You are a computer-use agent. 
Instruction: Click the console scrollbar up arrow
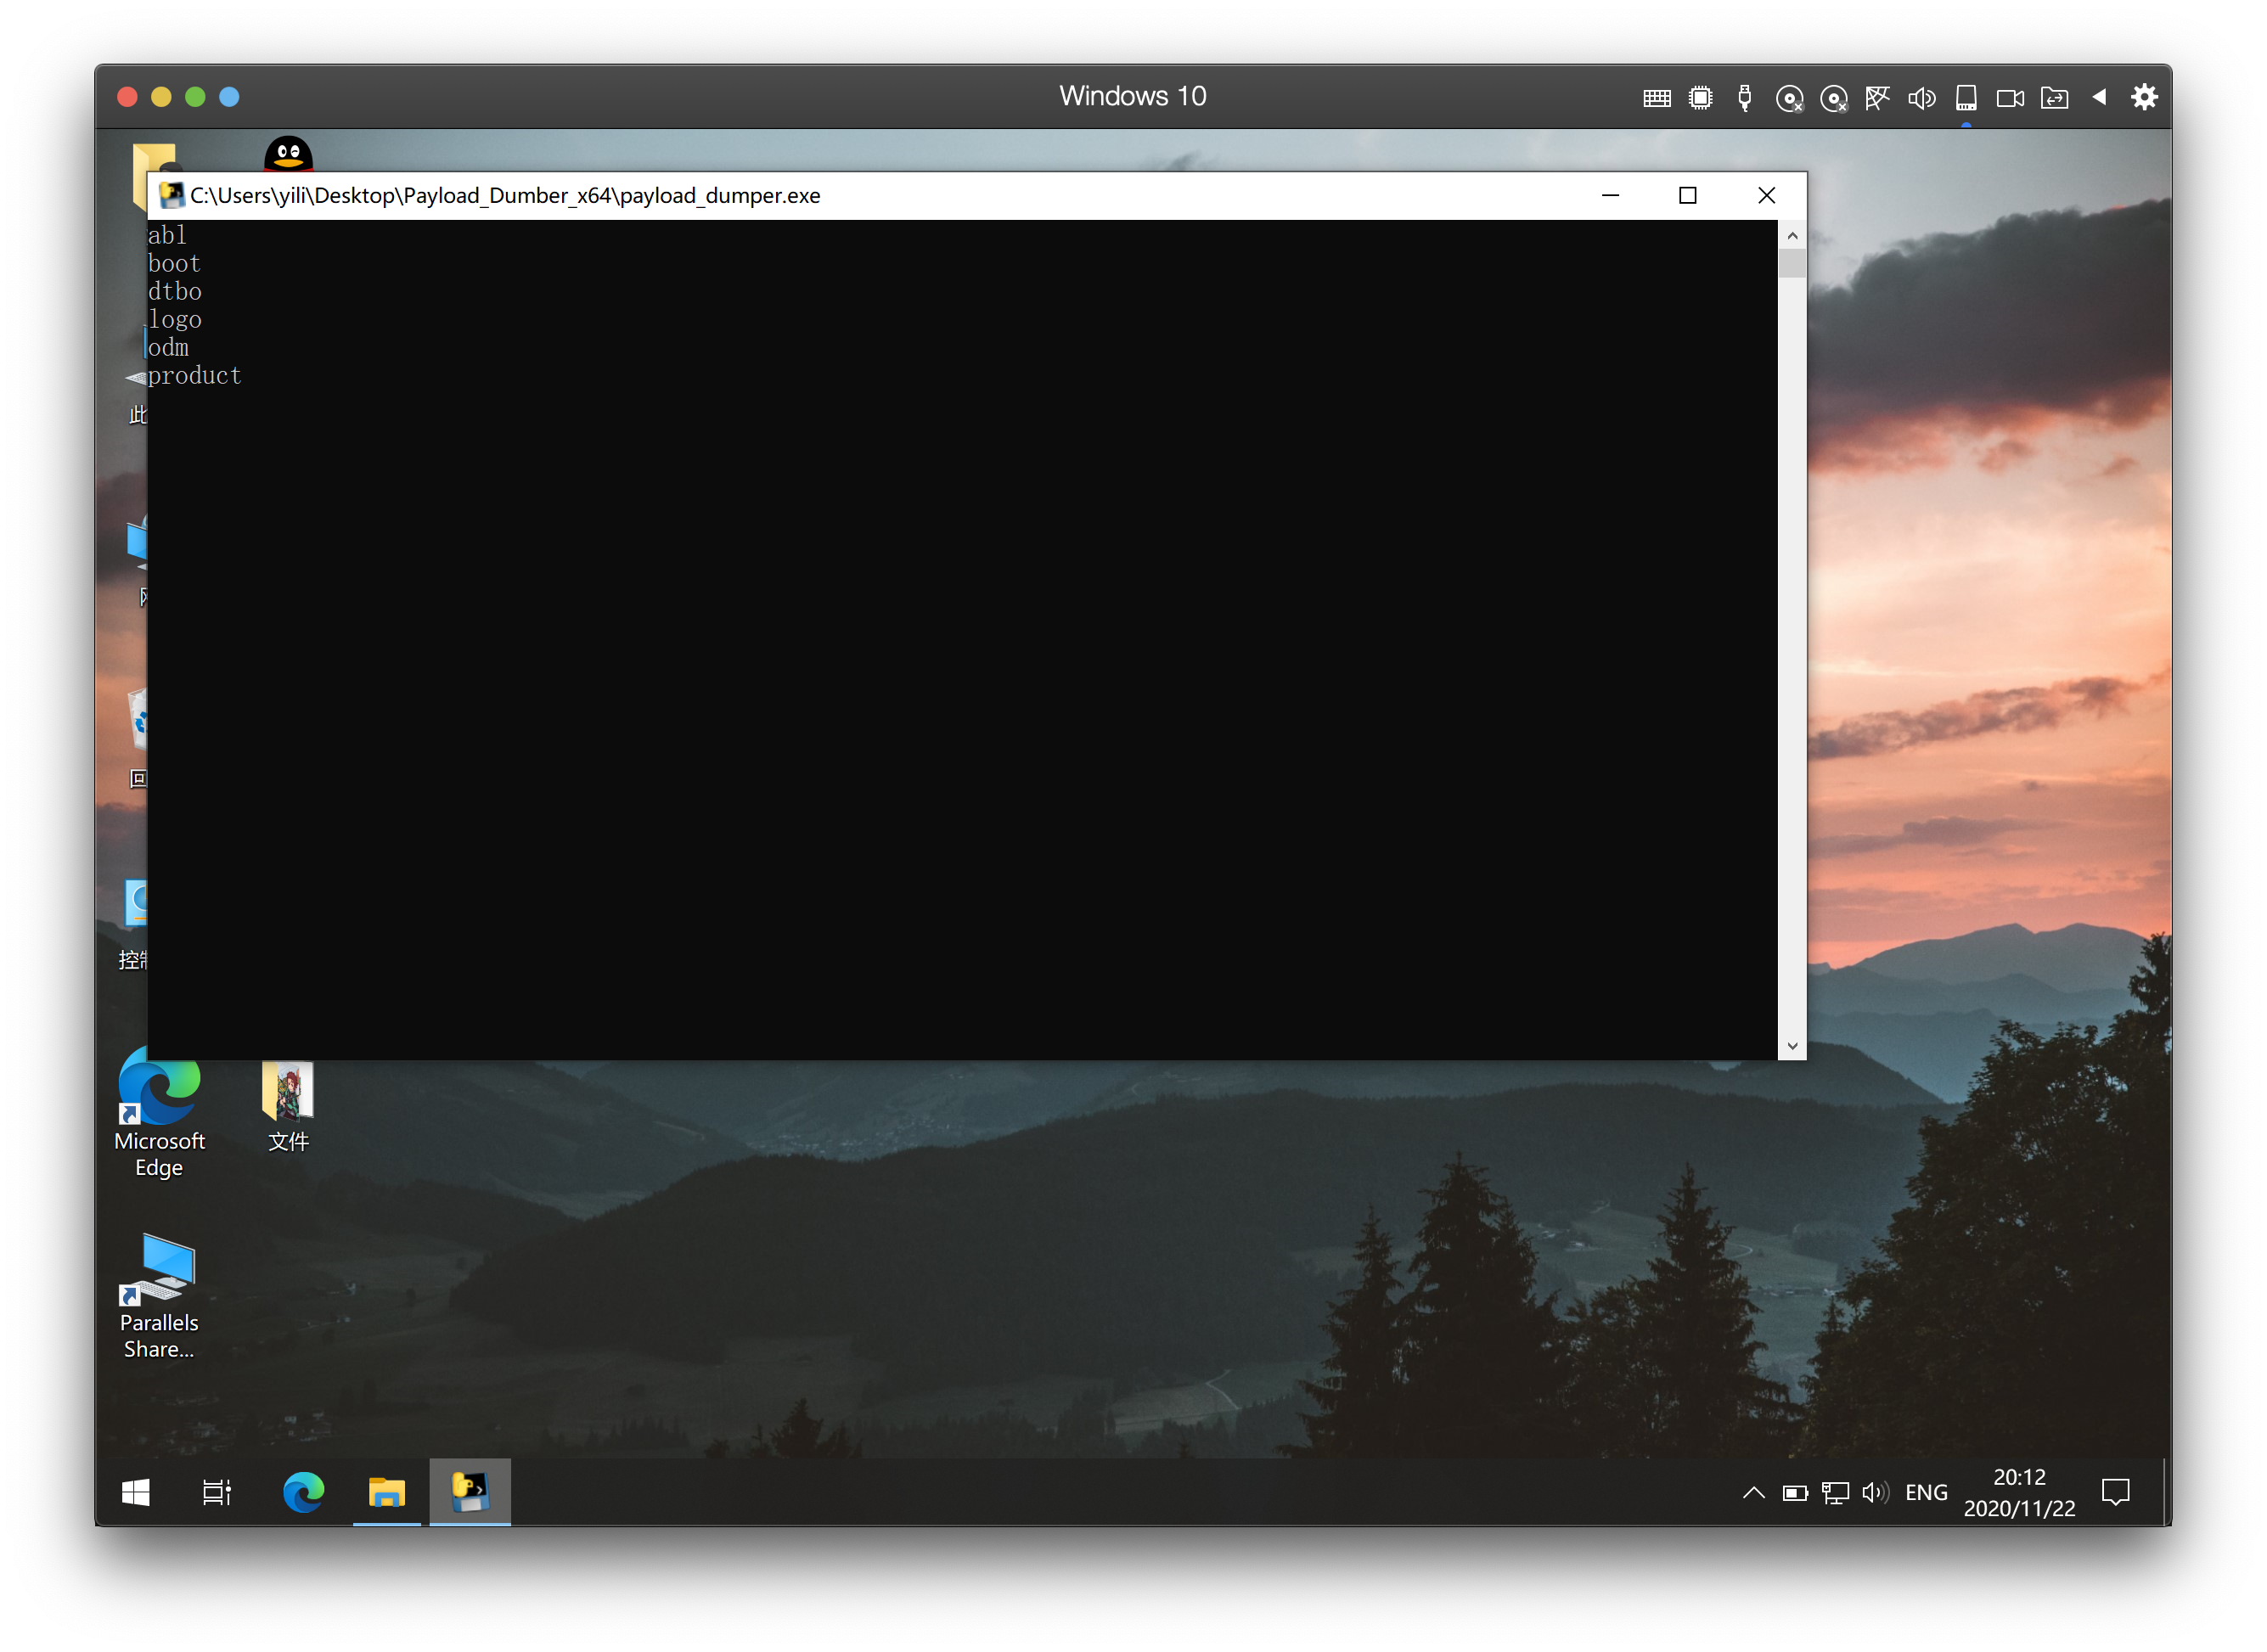(x=1792, y=236)
